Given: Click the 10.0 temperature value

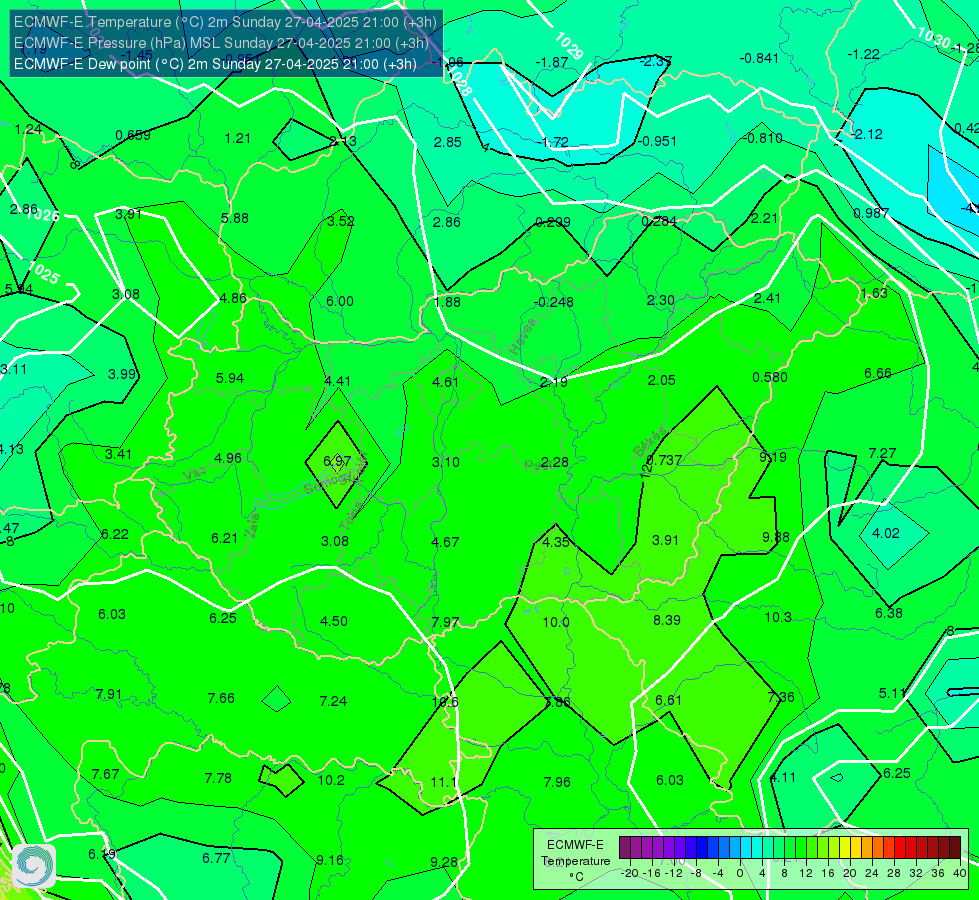Looking at the screenshot, I should (556, 622).
